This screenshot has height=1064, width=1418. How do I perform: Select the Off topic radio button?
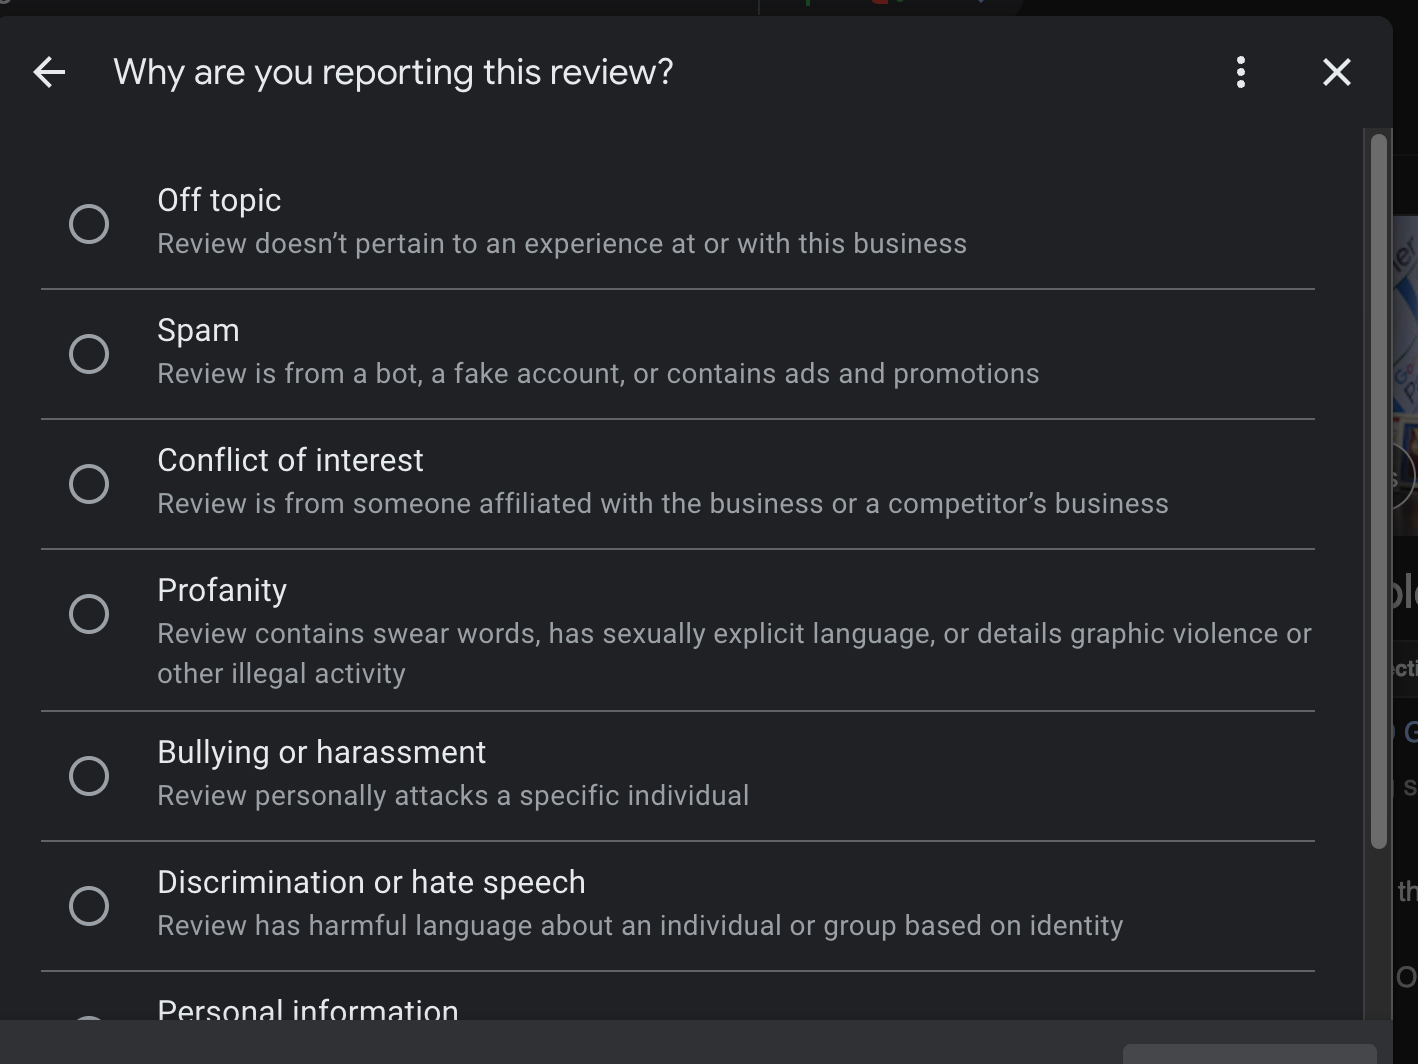click(89, 224)
